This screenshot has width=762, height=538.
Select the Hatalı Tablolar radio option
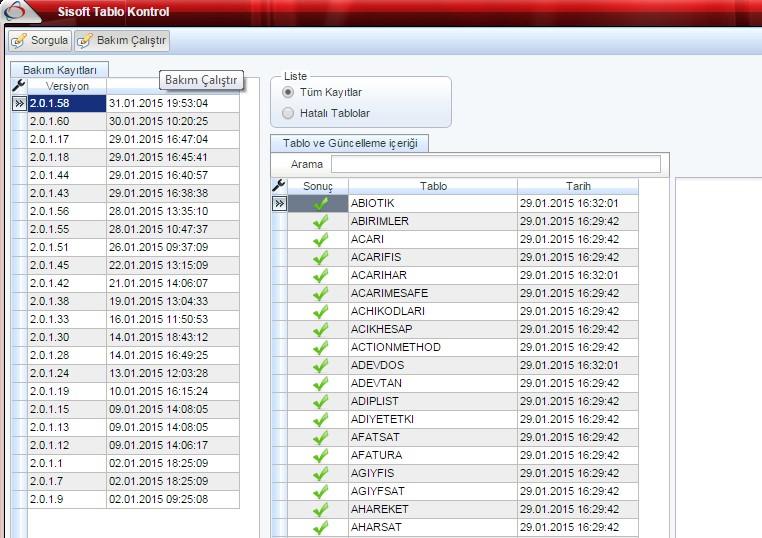coord(288,113)
